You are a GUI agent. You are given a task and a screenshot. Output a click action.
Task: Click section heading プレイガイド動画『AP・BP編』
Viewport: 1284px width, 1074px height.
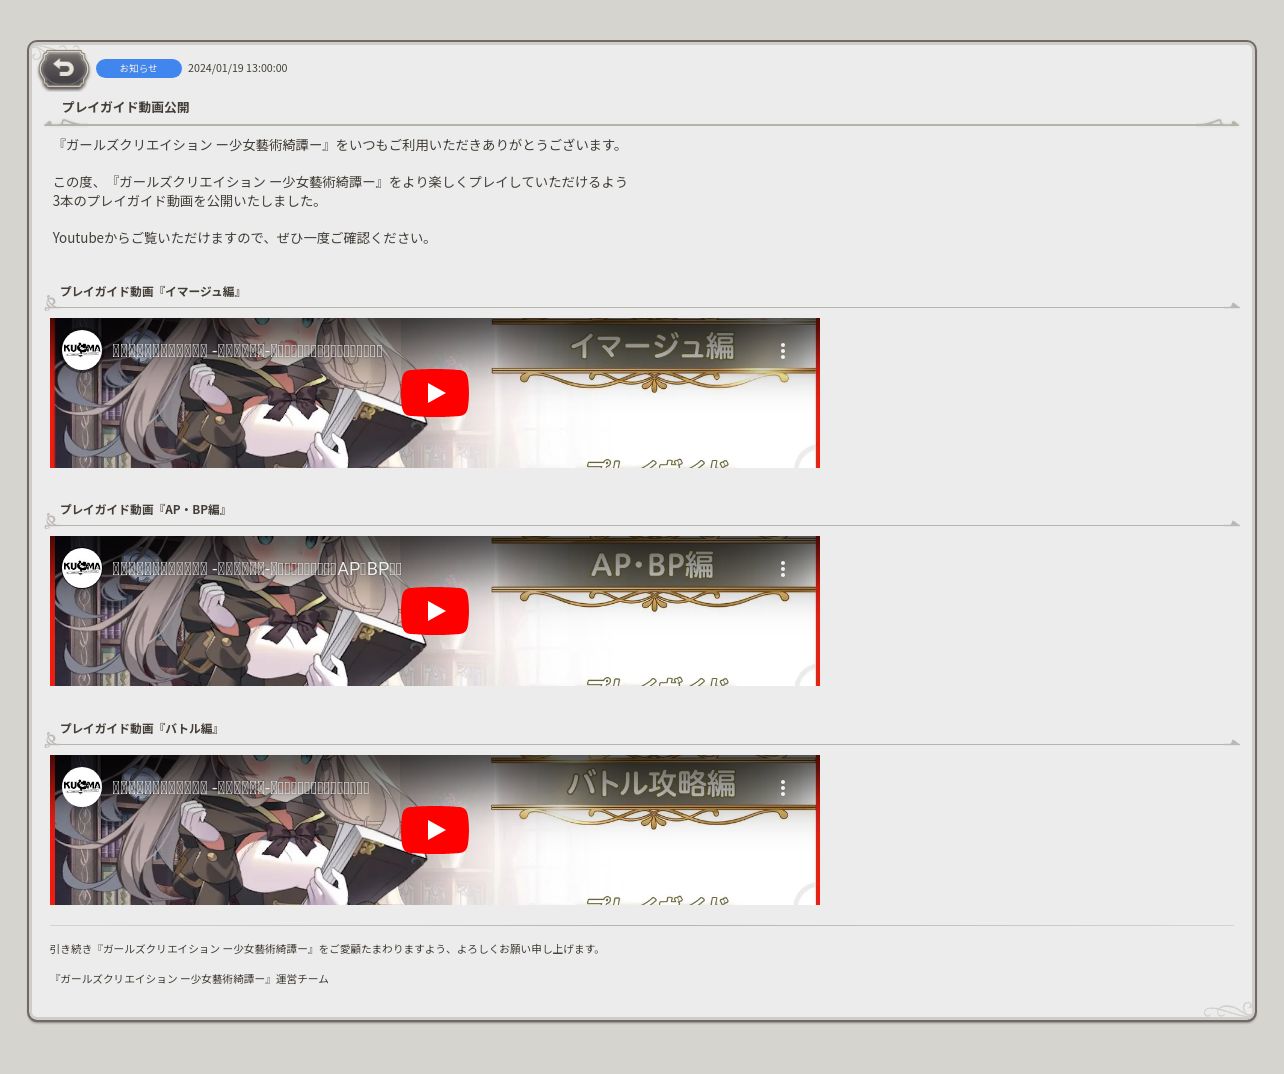click(143, 510)
